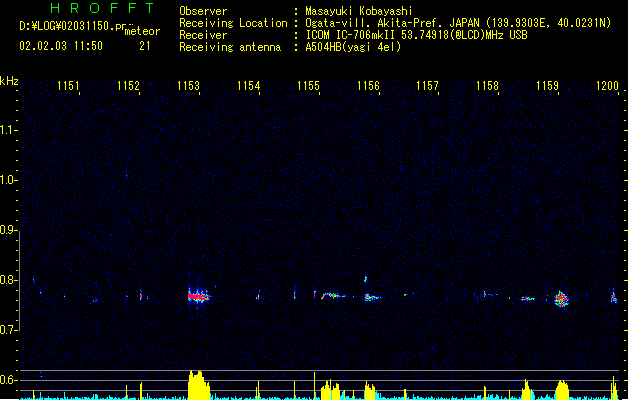The height and width of the screenshot is (400, 629).
Task: Click the 1158 time axis marker
Action: tap(487, 86)
